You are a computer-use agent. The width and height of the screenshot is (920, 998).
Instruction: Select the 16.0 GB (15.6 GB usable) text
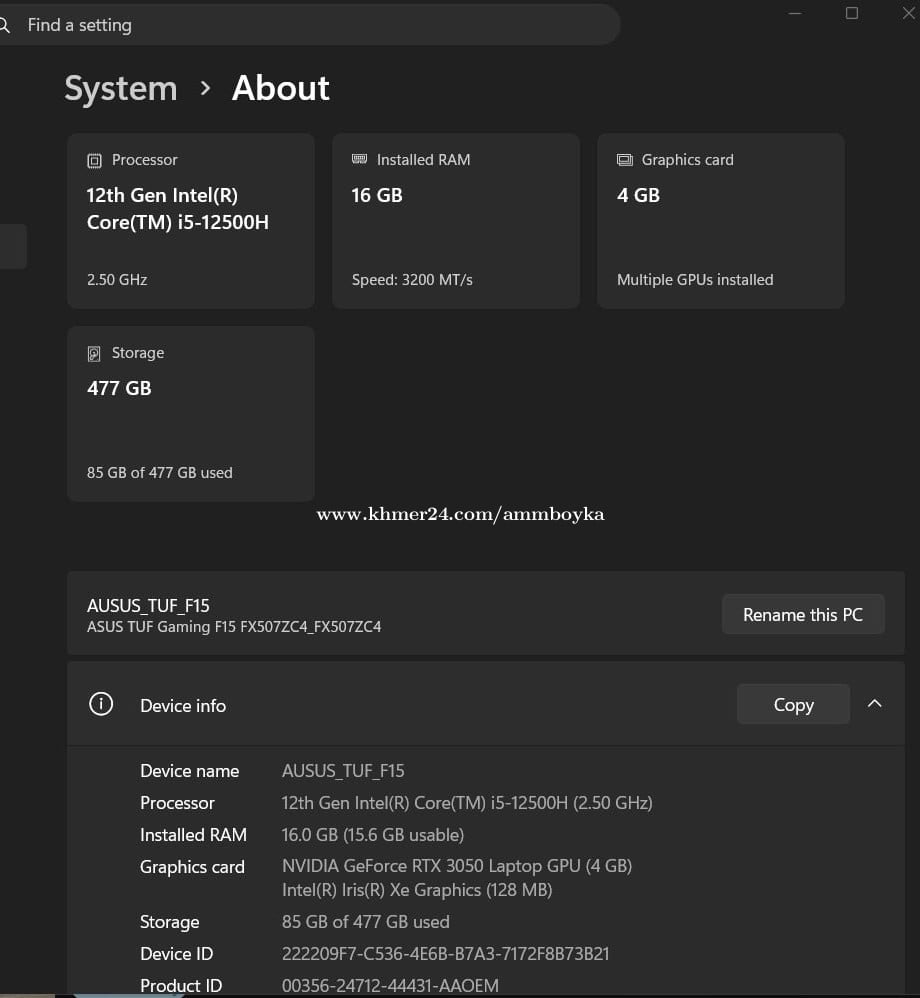coord(373,834)
